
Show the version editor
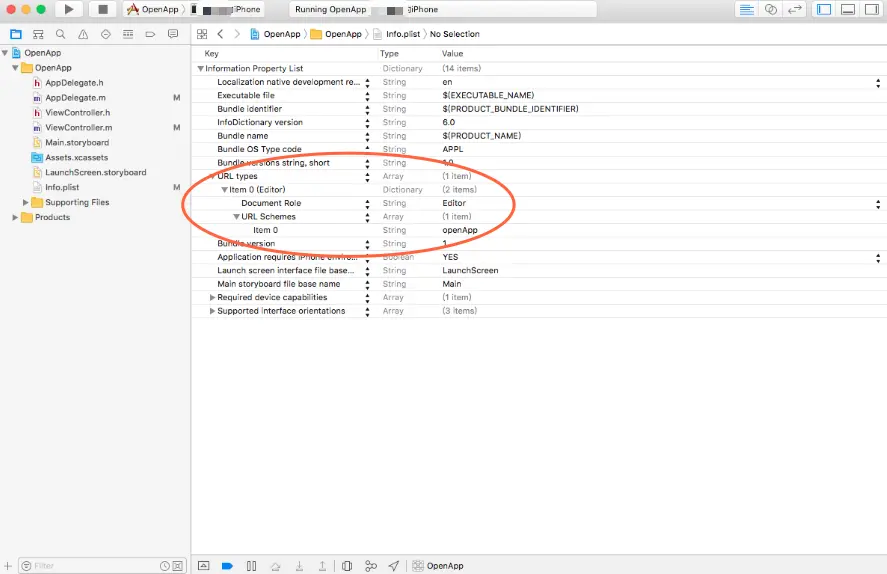794,10
